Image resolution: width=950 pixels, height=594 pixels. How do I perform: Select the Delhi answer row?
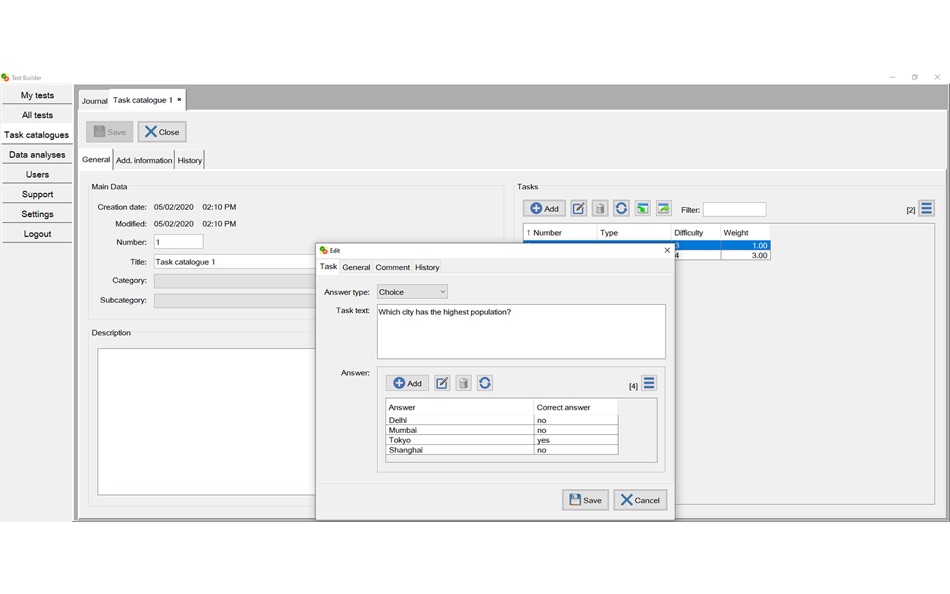coord(502,420)
